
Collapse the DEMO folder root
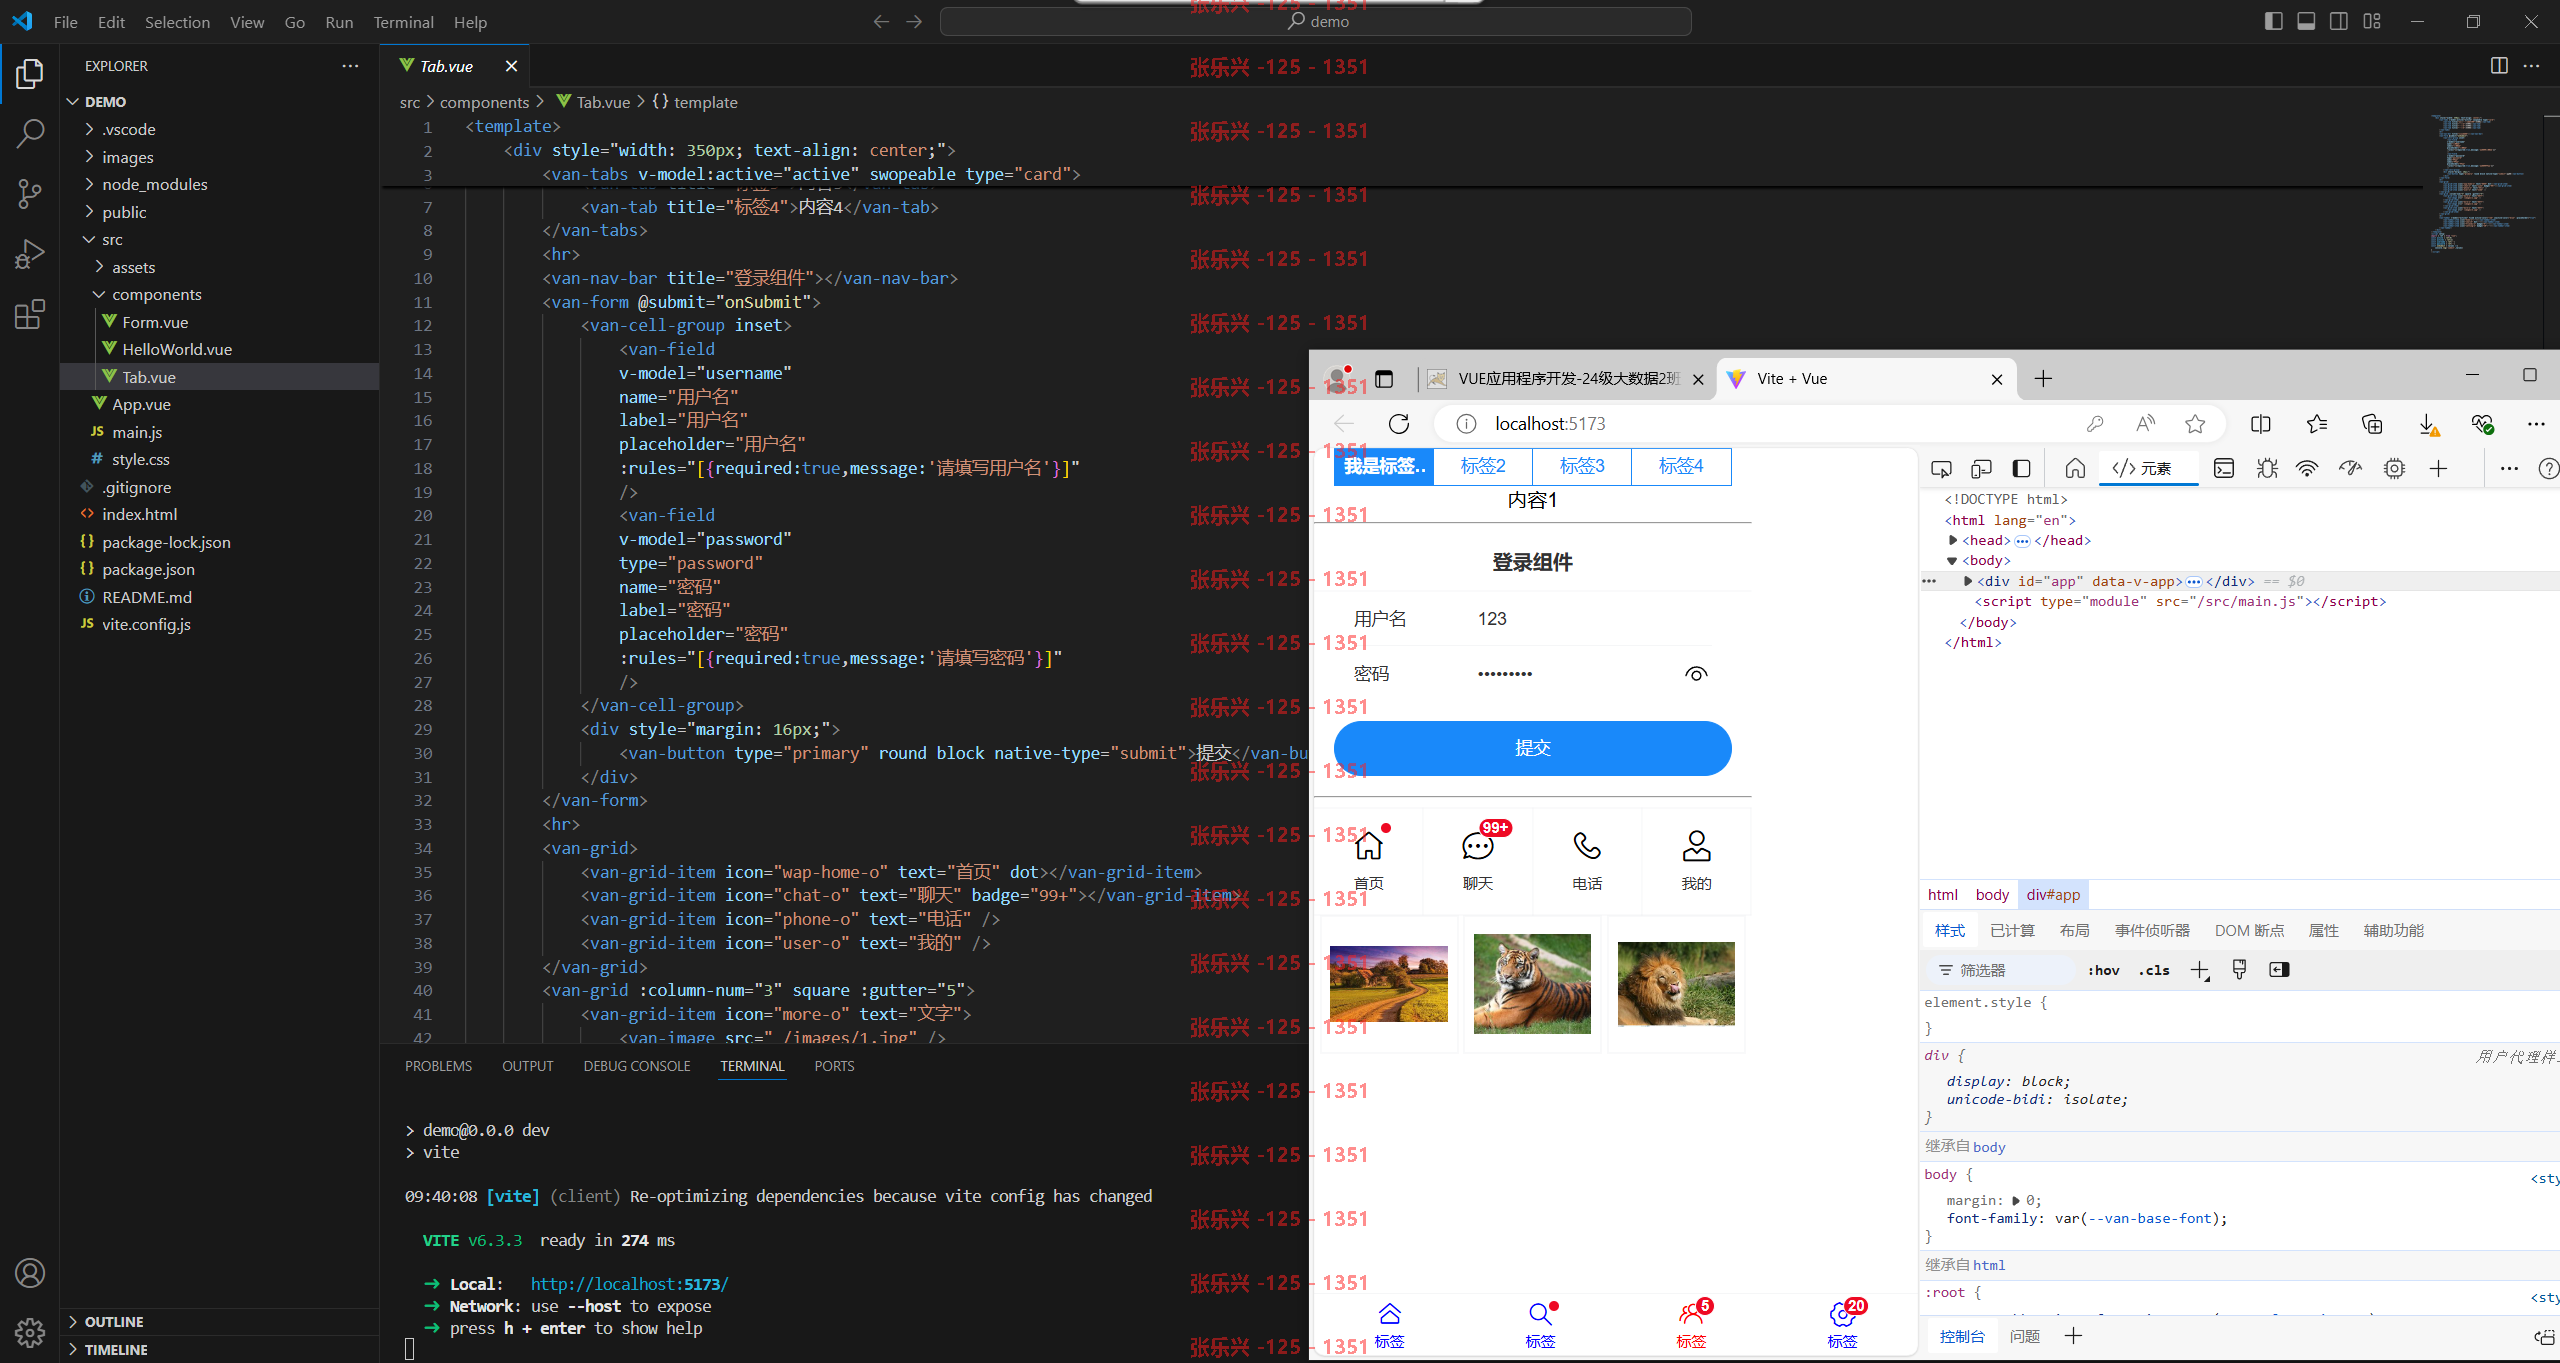click(x=73, y=102)
